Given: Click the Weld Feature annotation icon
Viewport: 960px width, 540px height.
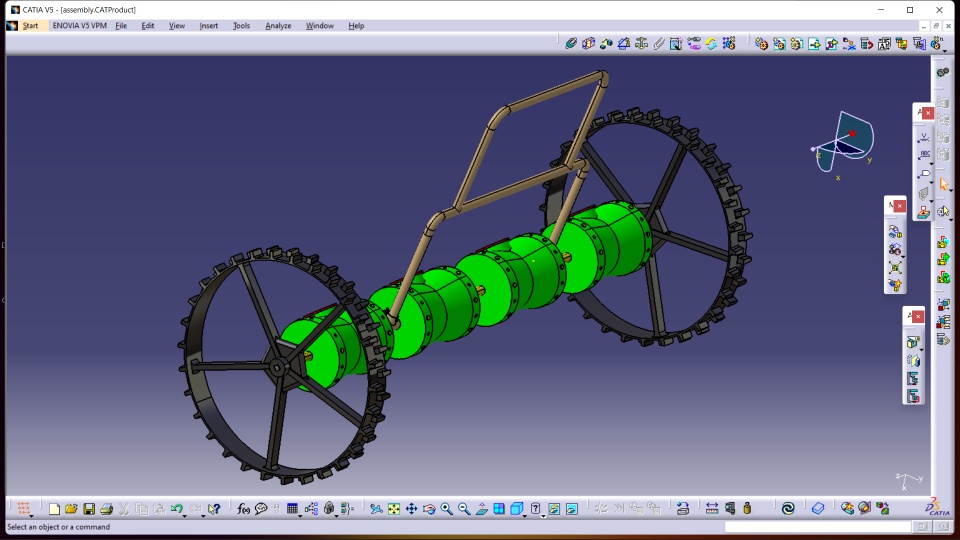Looking at the screenshot, I should click(x=924, y=138).
